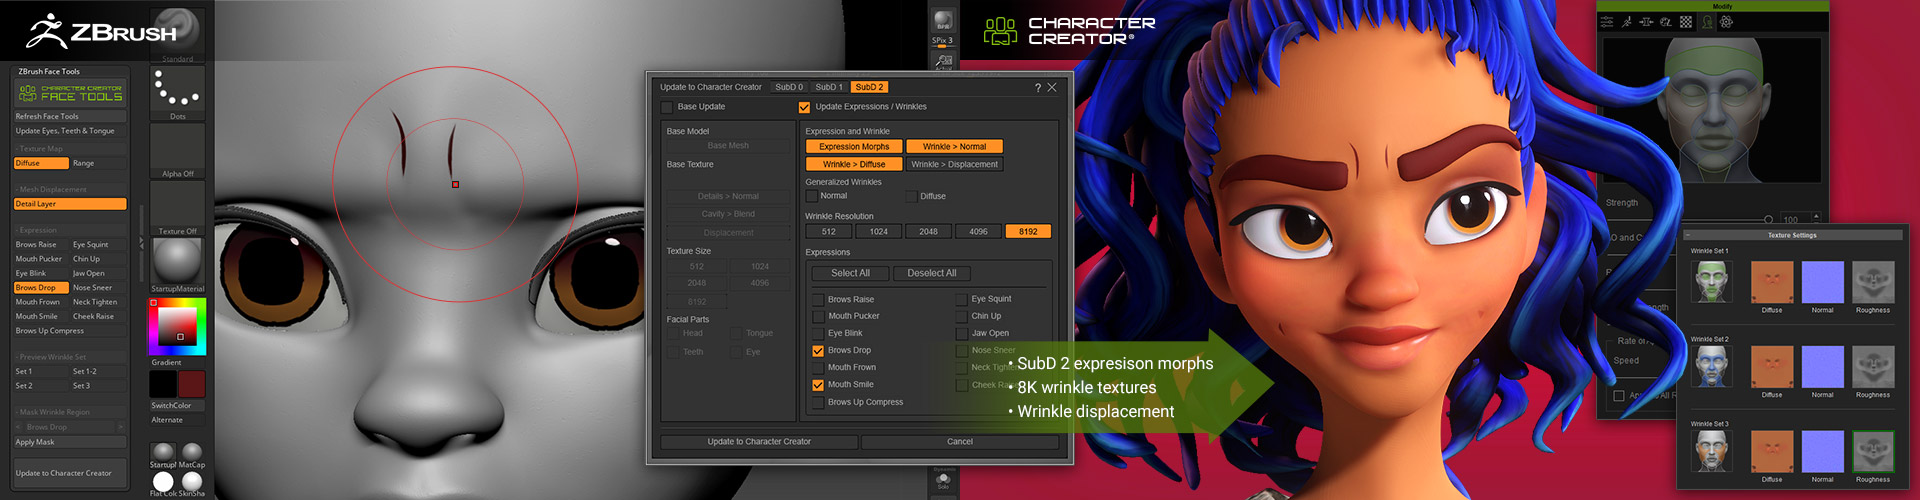This screenshot has height=500, width=1920.
Task: Click the StartupMaterial sphere icon
Action: click(177, 260)
